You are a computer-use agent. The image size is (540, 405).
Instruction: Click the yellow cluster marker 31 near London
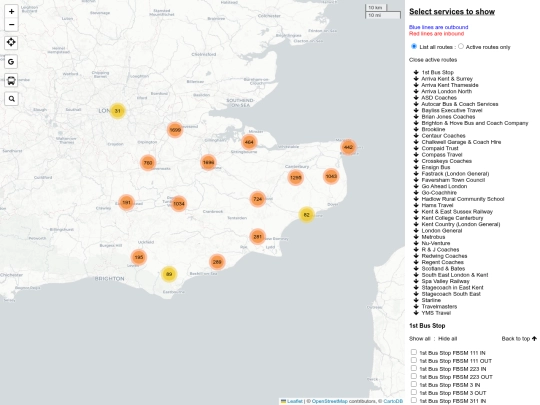118,111
